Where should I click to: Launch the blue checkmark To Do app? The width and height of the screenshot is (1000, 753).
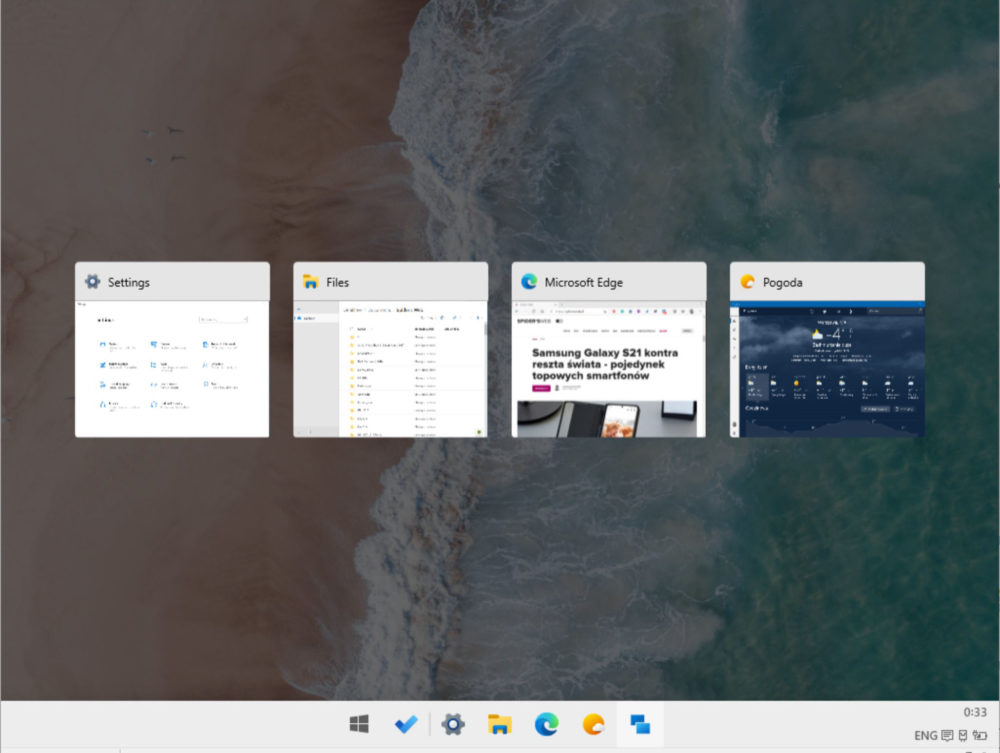tap(406, 724)
